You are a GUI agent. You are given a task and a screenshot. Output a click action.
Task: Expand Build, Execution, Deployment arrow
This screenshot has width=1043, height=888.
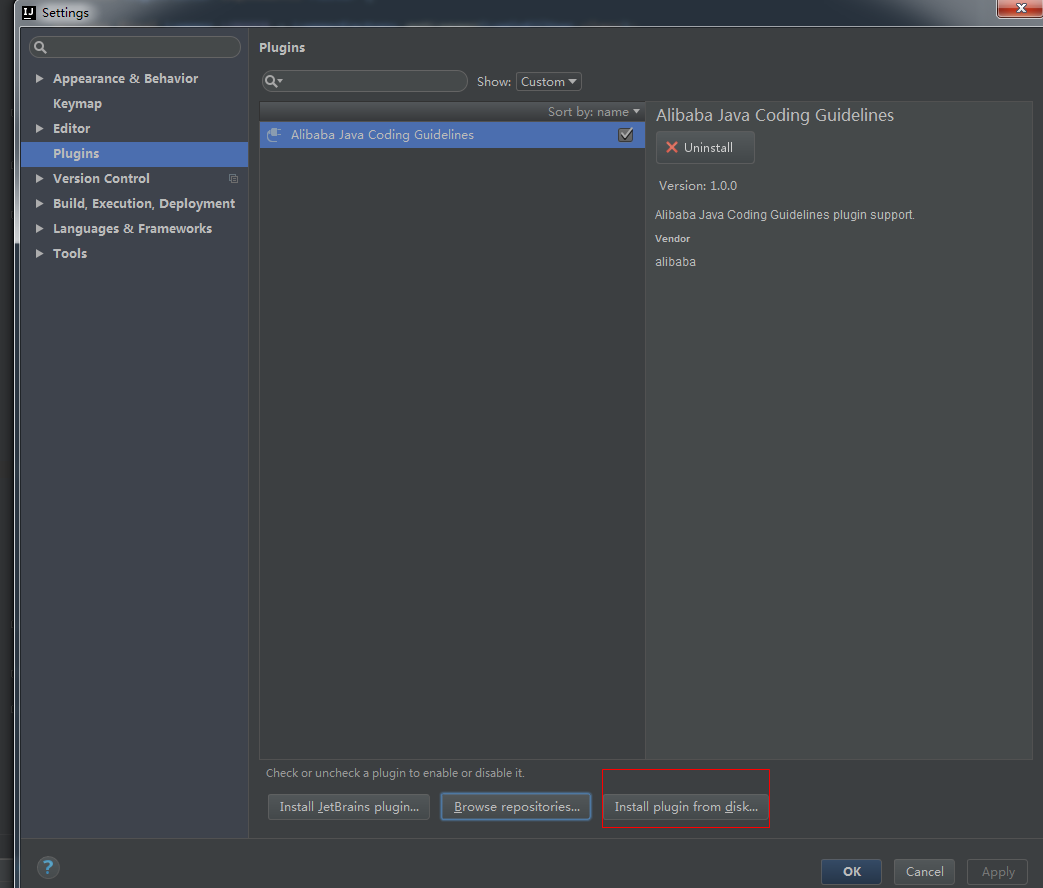point(39,204)
